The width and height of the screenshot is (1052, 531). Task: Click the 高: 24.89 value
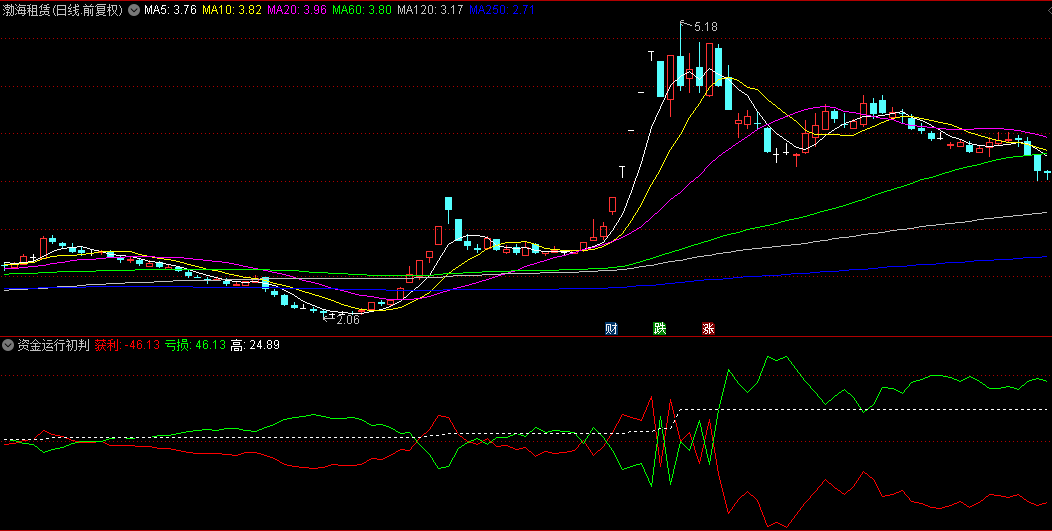[255, 345]
